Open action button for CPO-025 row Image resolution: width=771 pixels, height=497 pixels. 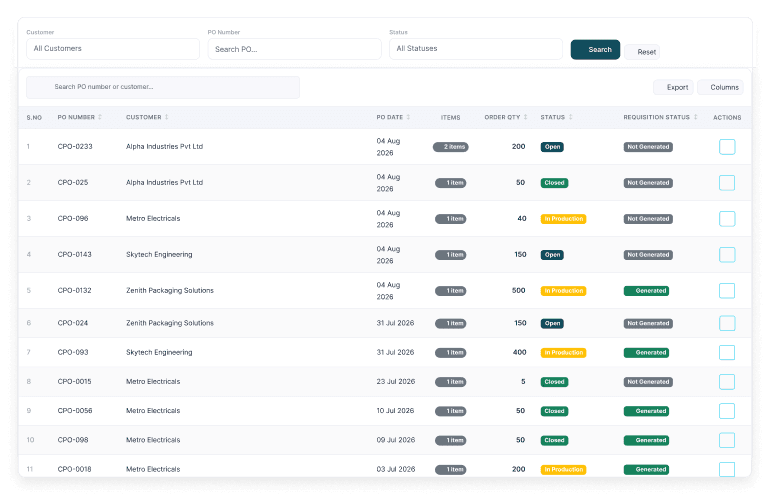point(727,182)
